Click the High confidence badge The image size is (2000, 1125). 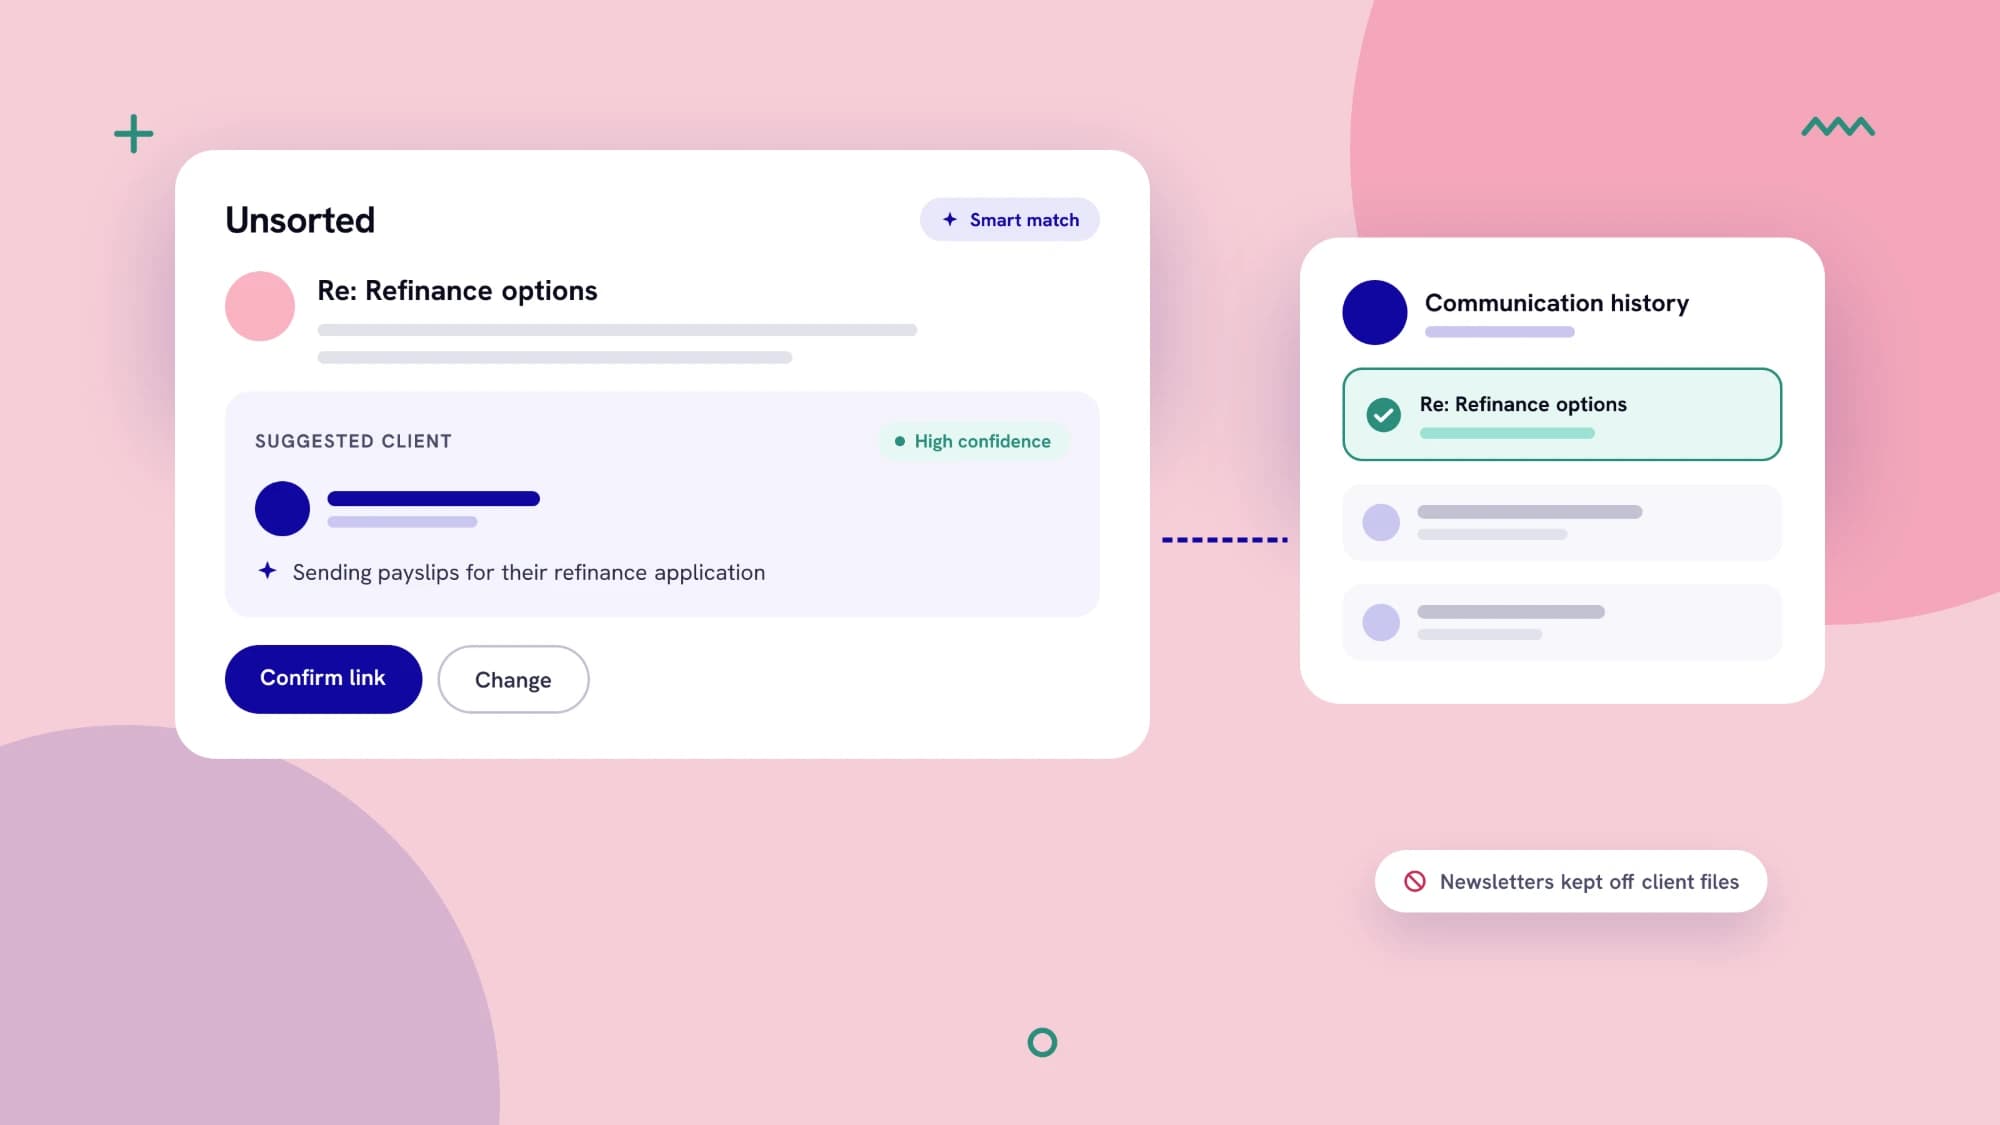pyautogui.click(x=973, y=441)
